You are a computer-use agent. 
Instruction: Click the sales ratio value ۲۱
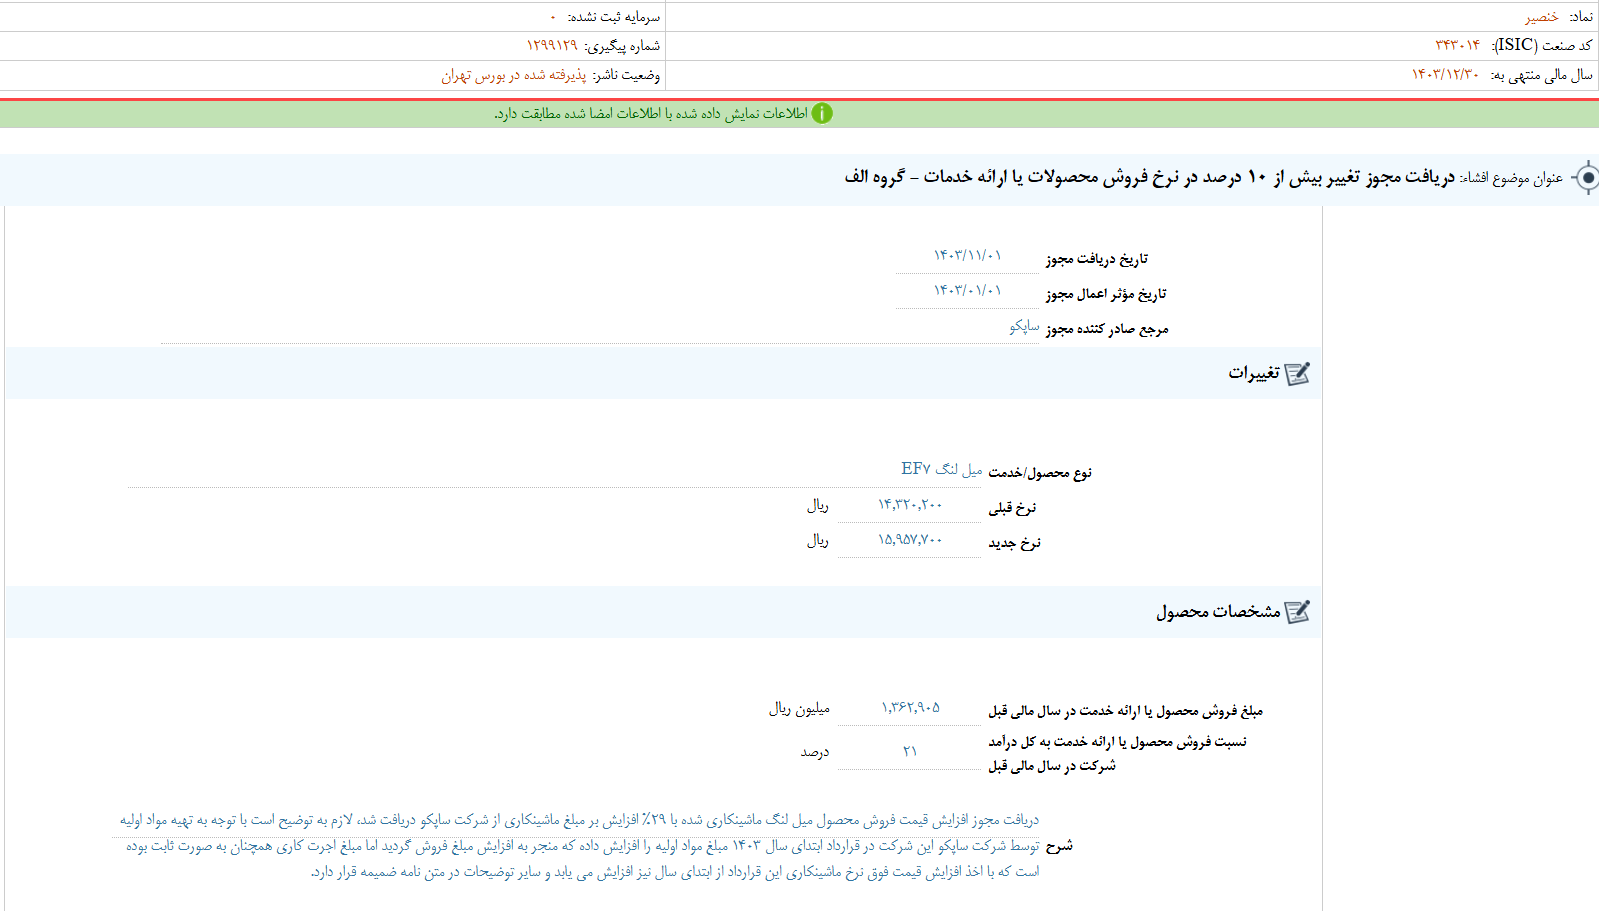click(910, 751)
